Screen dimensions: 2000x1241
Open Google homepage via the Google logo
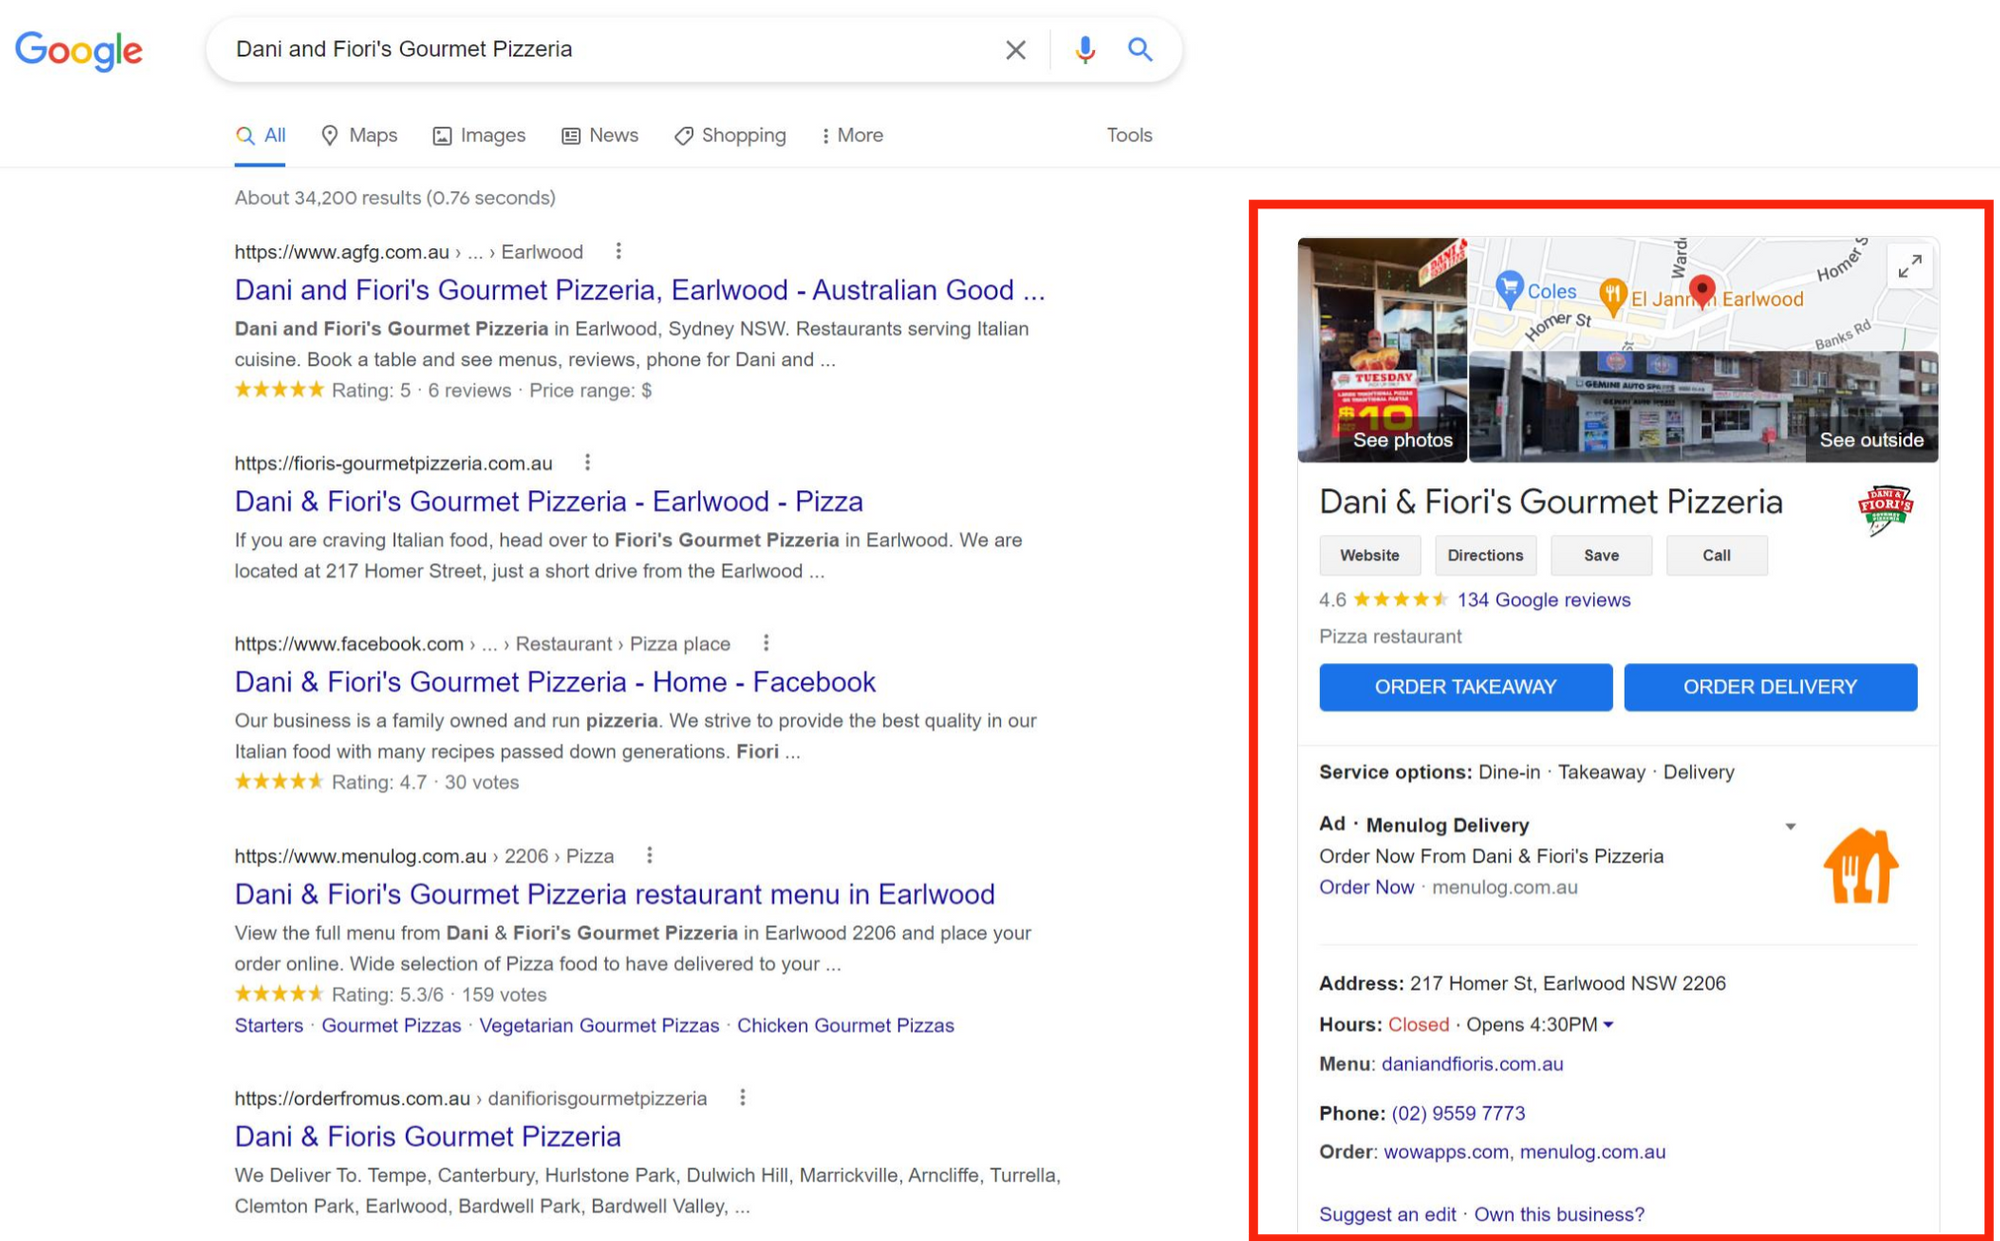(77, 51)
